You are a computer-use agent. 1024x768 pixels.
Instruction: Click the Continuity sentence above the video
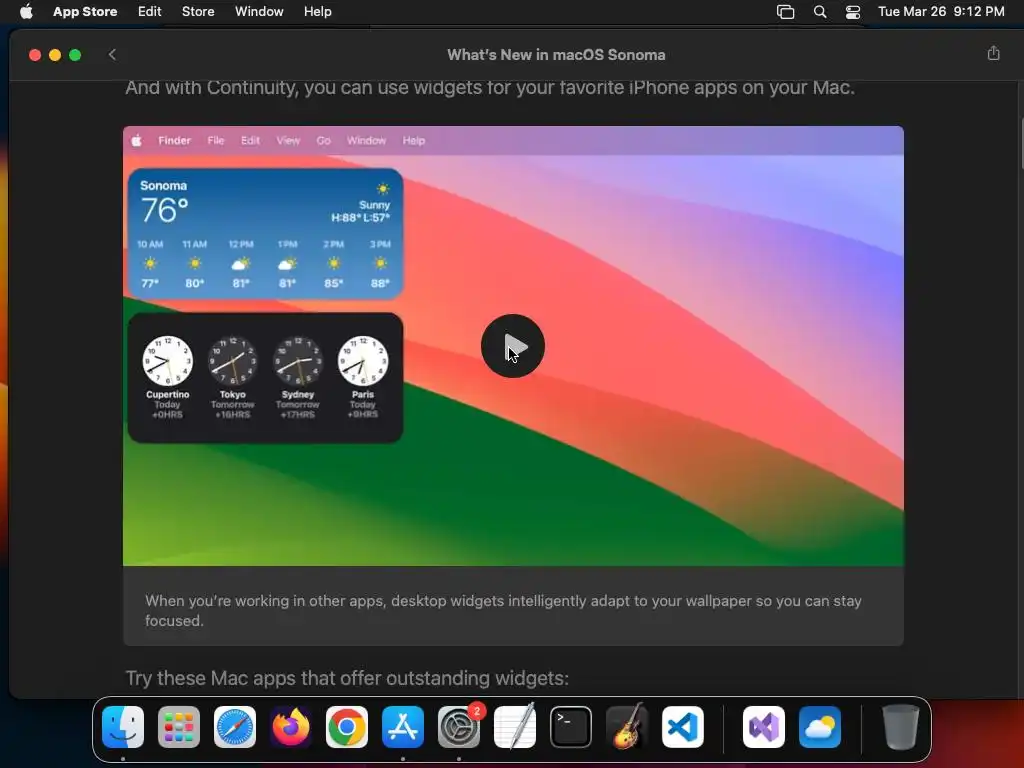coord(490,88)
